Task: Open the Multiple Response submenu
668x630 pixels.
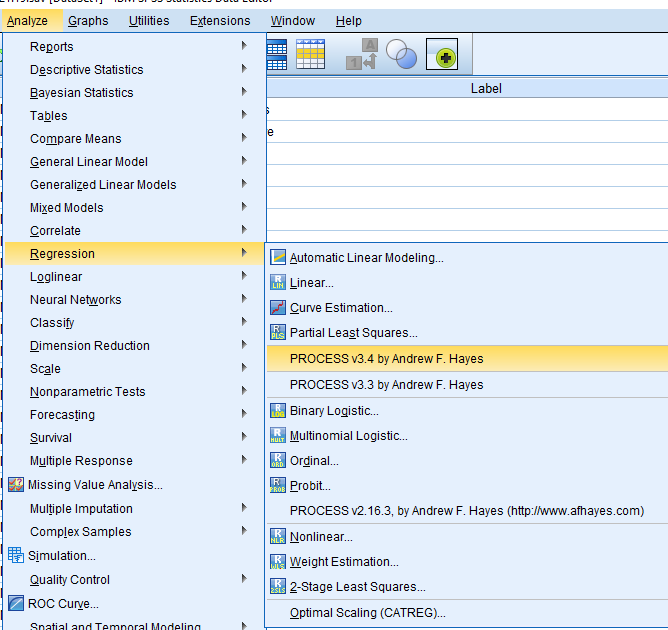Action: pyautogui.click(x=135, y=460)
